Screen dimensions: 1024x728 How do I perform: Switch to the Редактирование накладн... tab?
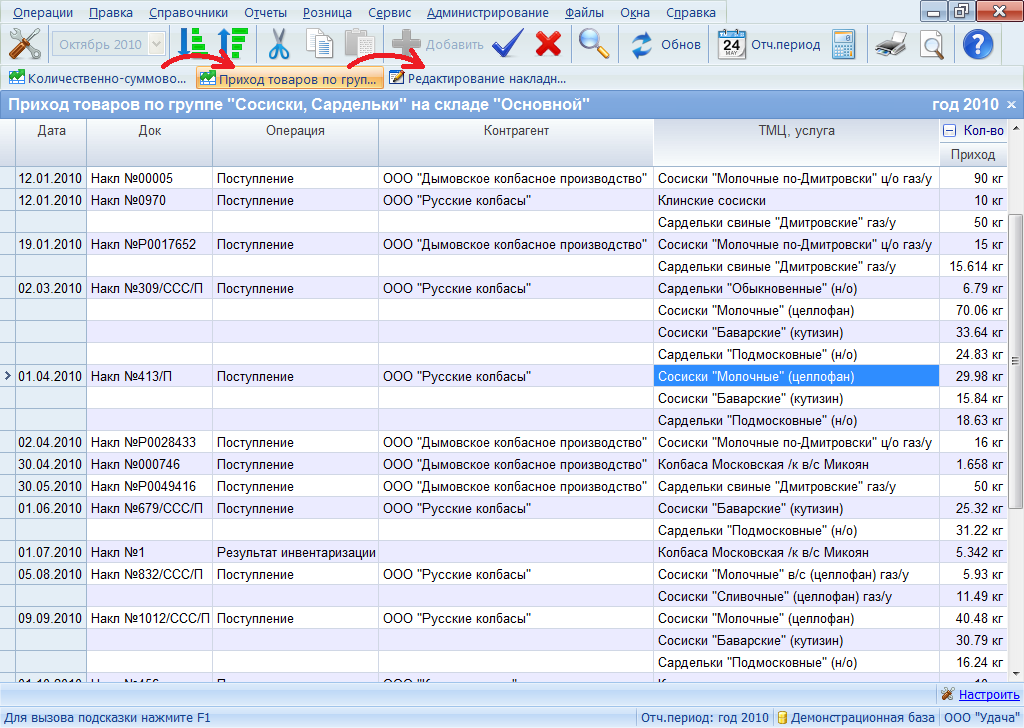[478, 77]
